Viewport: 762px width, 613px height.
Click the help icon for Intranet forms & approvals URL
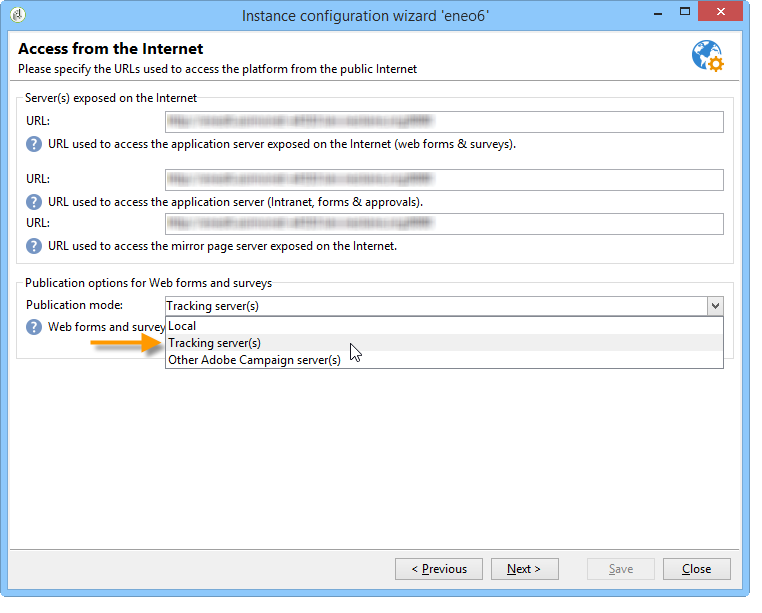pyautogui.click(x=34, y=202)
